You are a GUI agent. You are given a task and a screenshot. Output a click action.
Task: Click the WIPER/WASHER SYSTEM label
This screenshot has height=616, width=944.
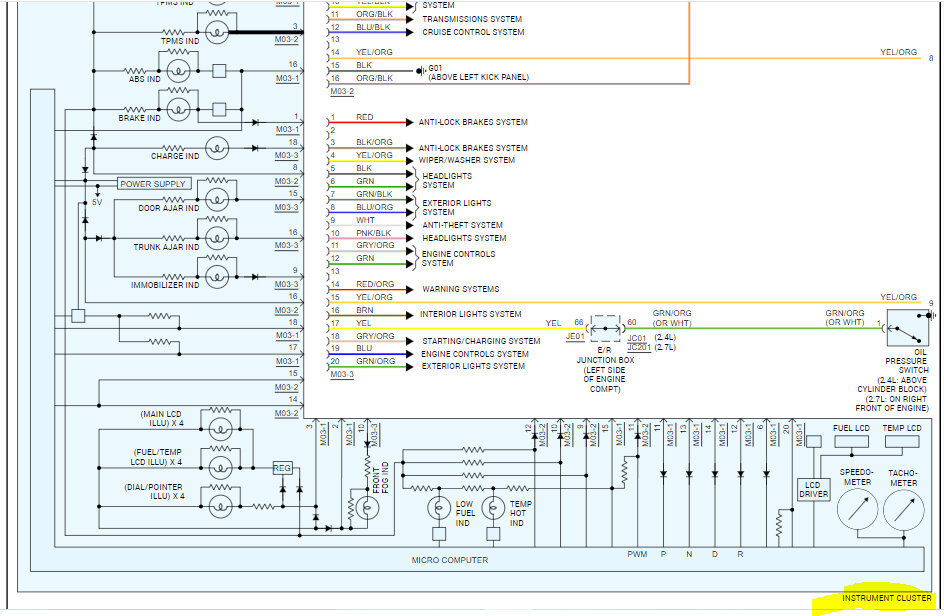(x=468, y=160)
